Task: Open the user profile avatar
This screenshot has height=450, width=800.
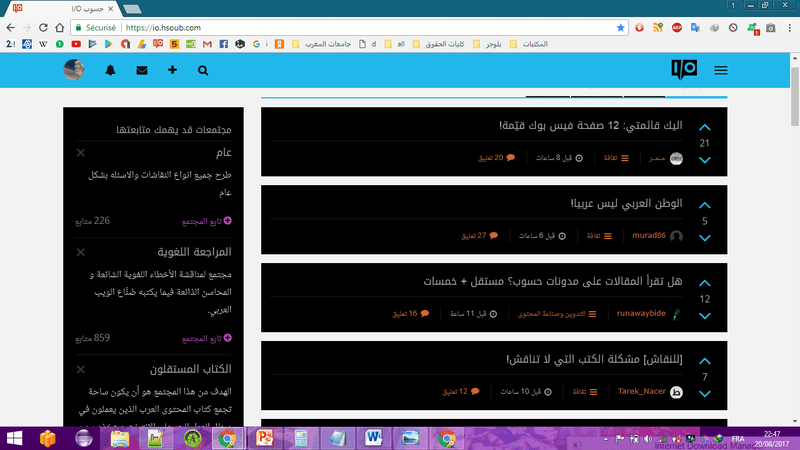Action: pos(74,70)
